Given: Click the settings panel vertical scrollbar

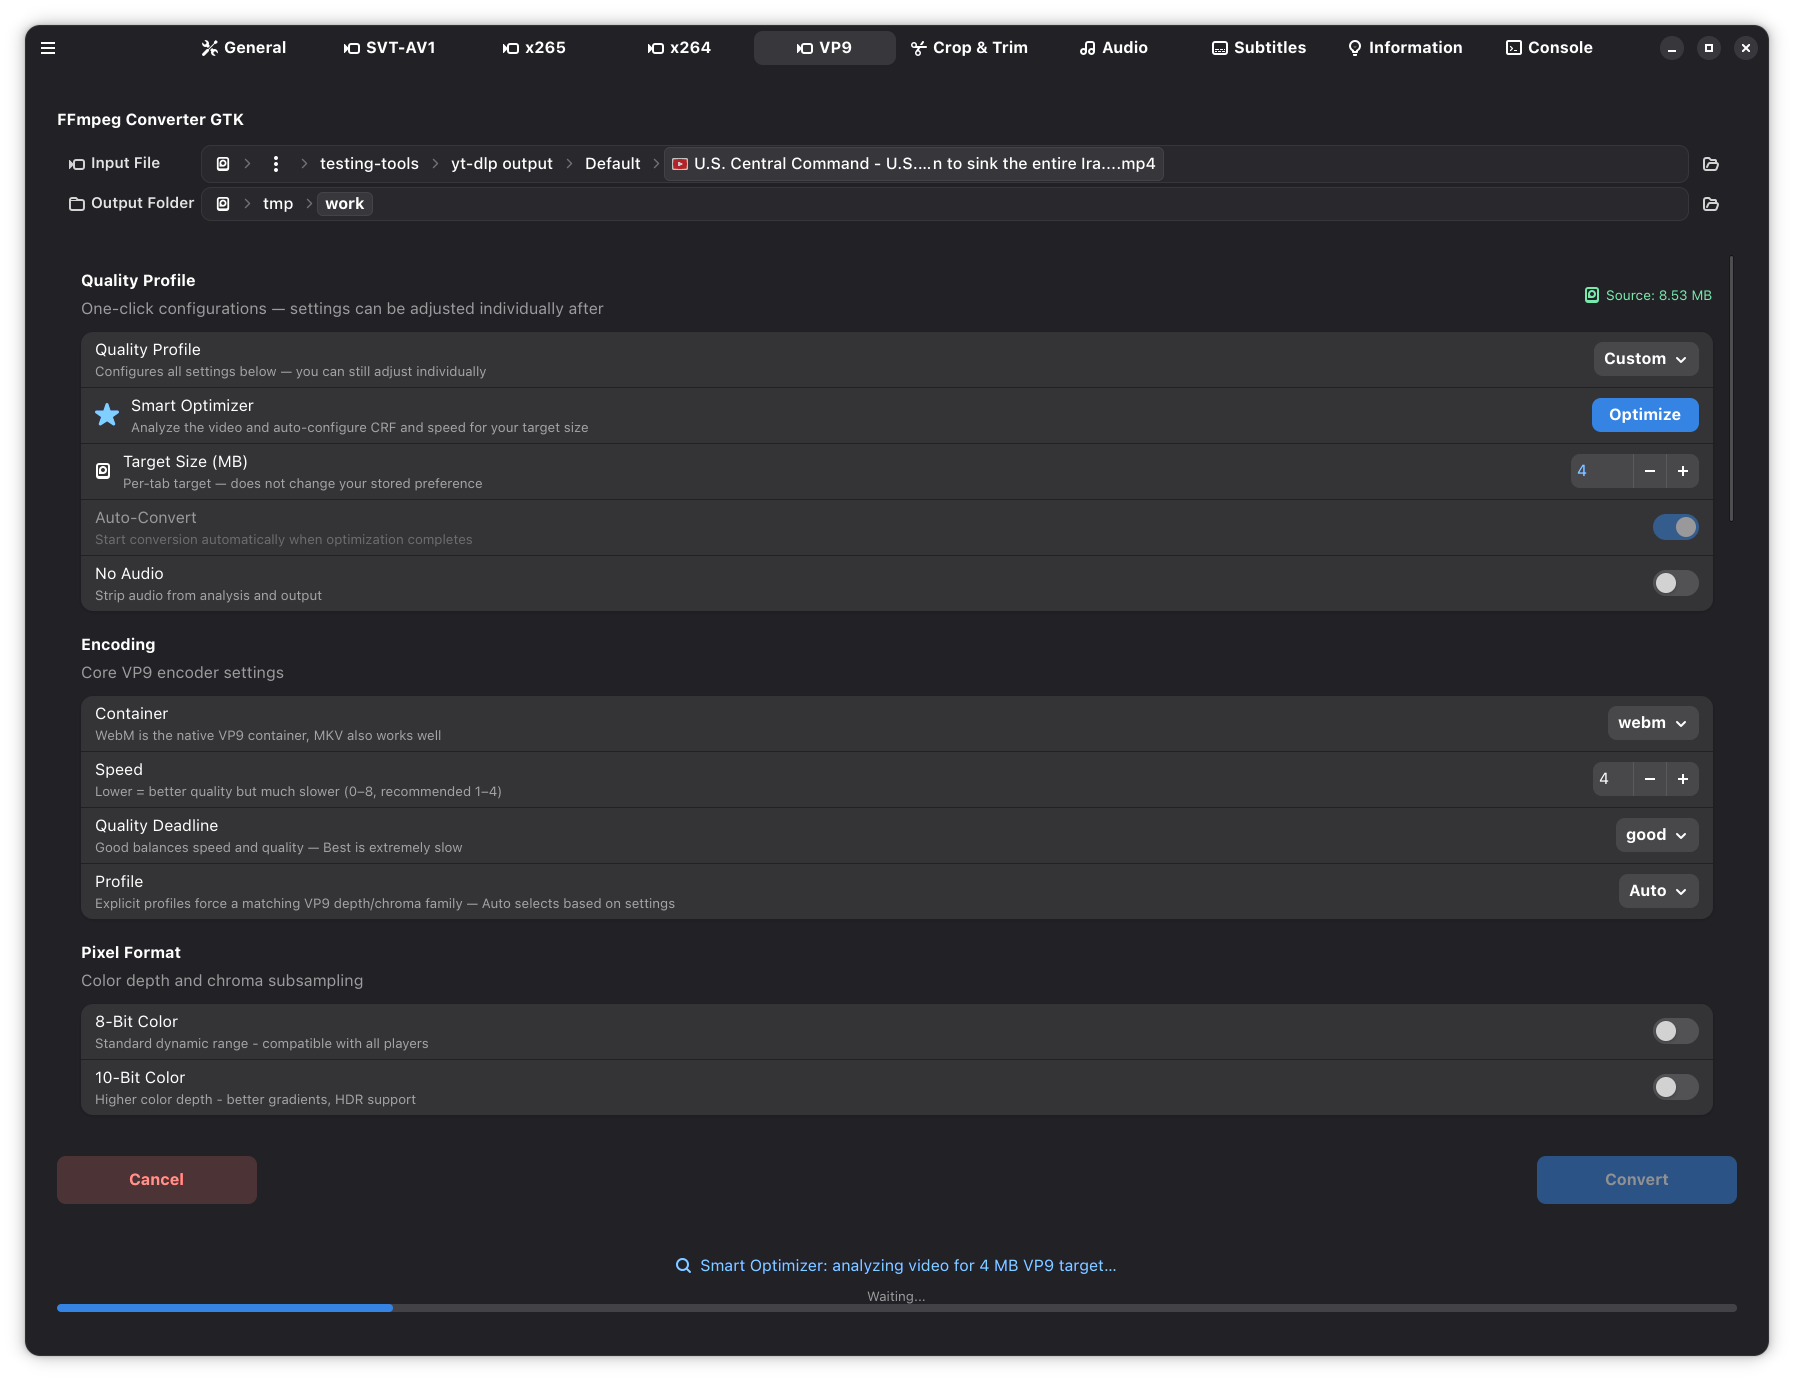Looking at the screenshot, I should tap(1731, 388).
